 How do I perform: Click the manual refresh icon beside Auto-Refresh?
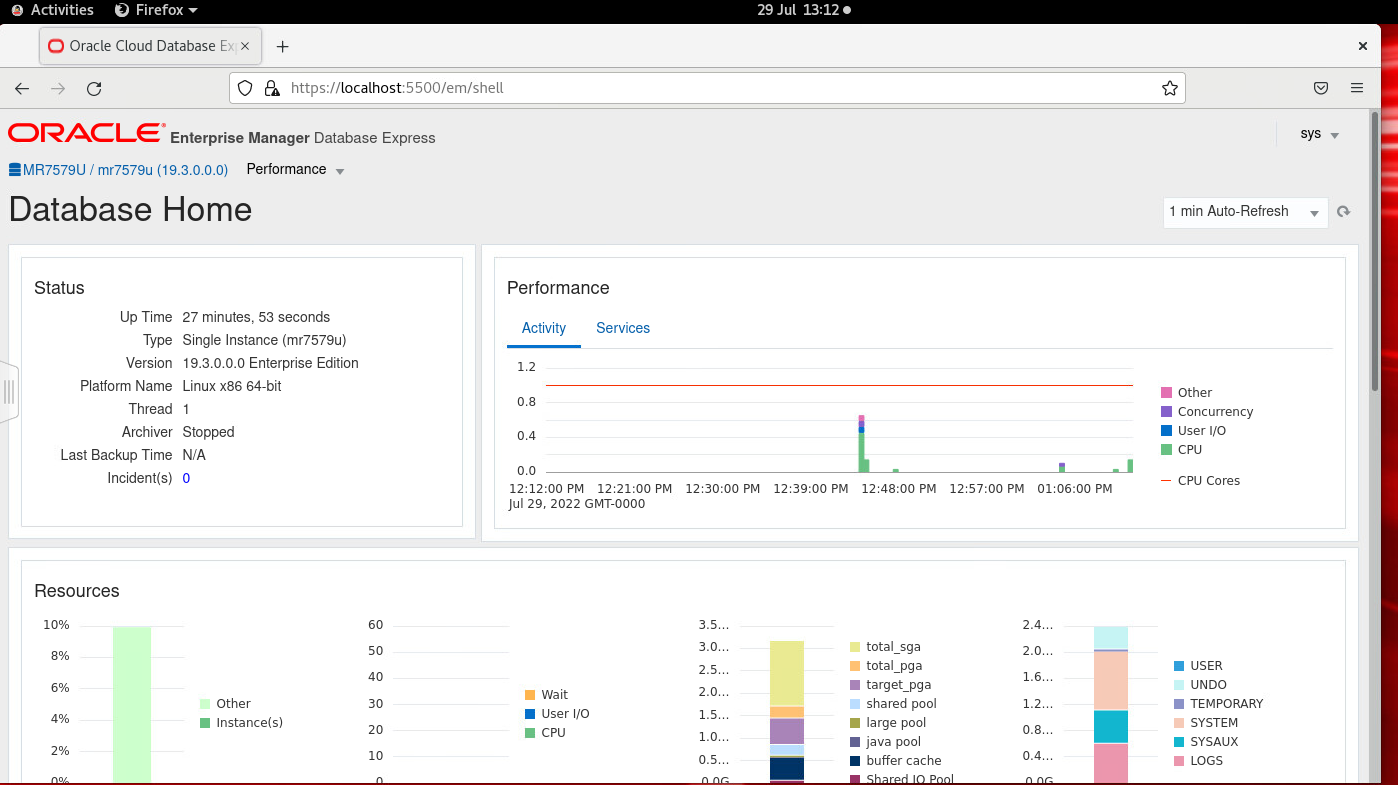1344,212
